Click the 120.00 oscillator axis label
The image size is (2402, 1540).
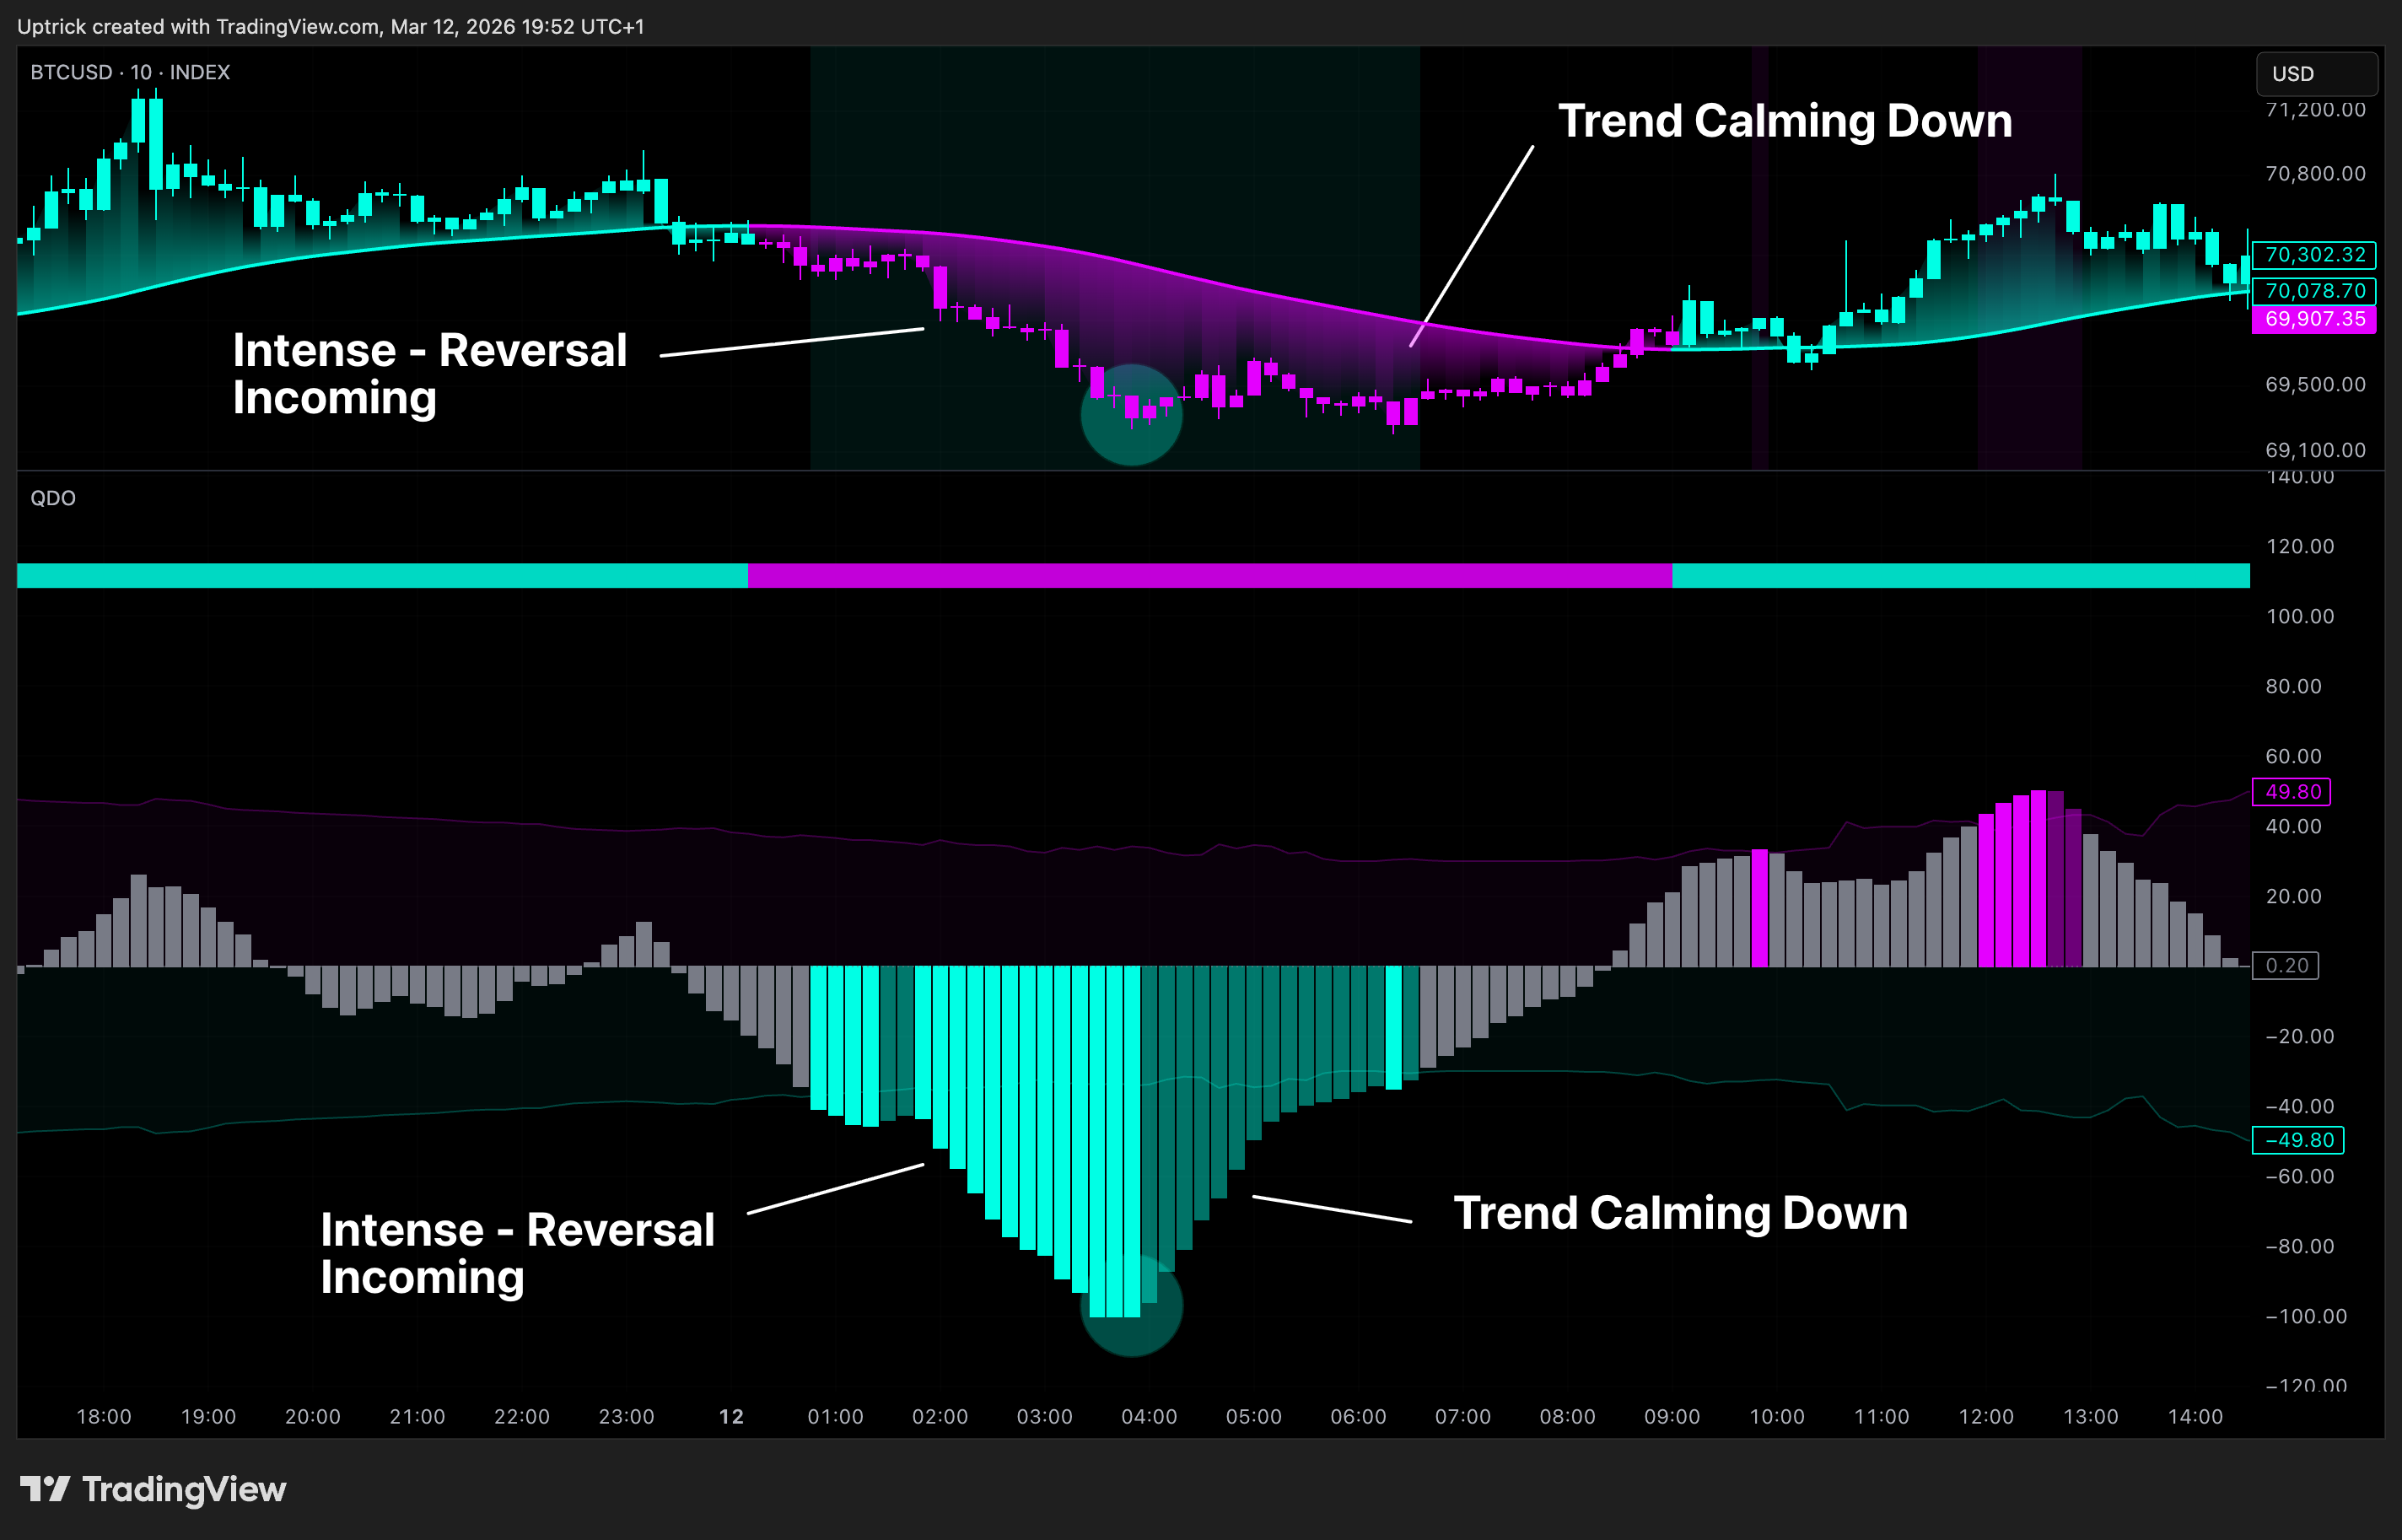[x=2300, y=546]
